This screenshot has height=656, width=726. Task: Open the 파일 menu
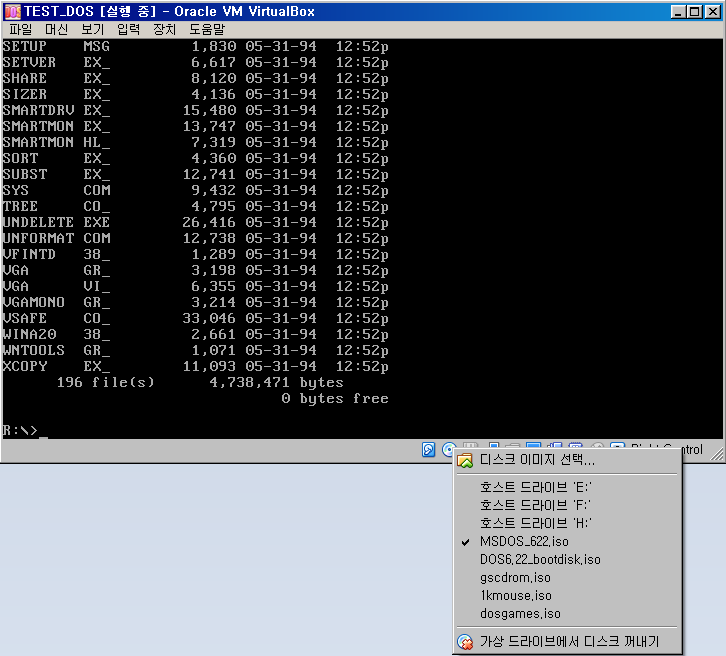pos(21,30)
